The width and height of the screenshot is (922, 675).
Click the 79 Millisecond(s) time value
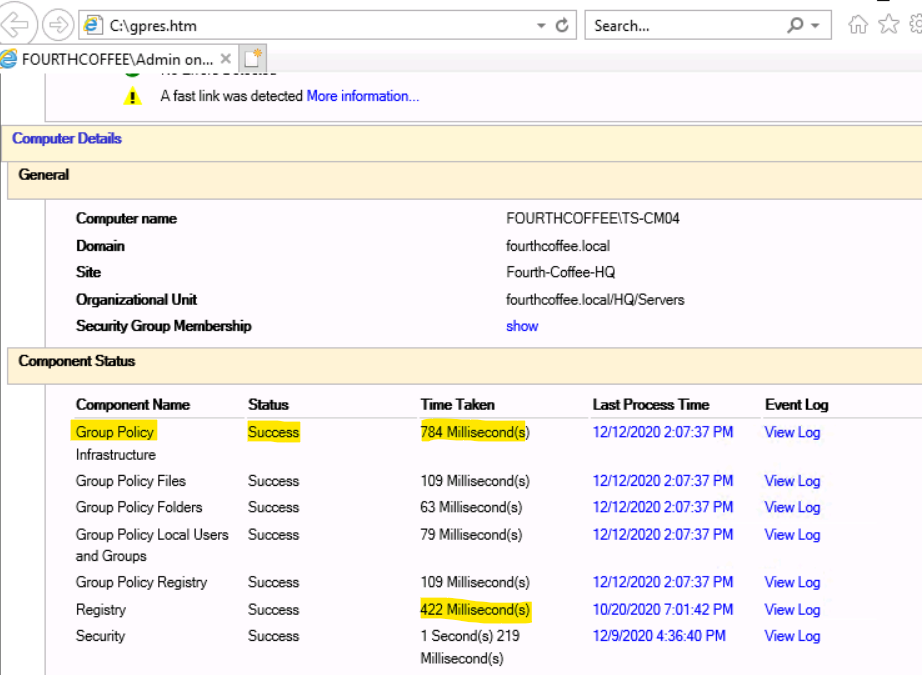coord(471,534)
